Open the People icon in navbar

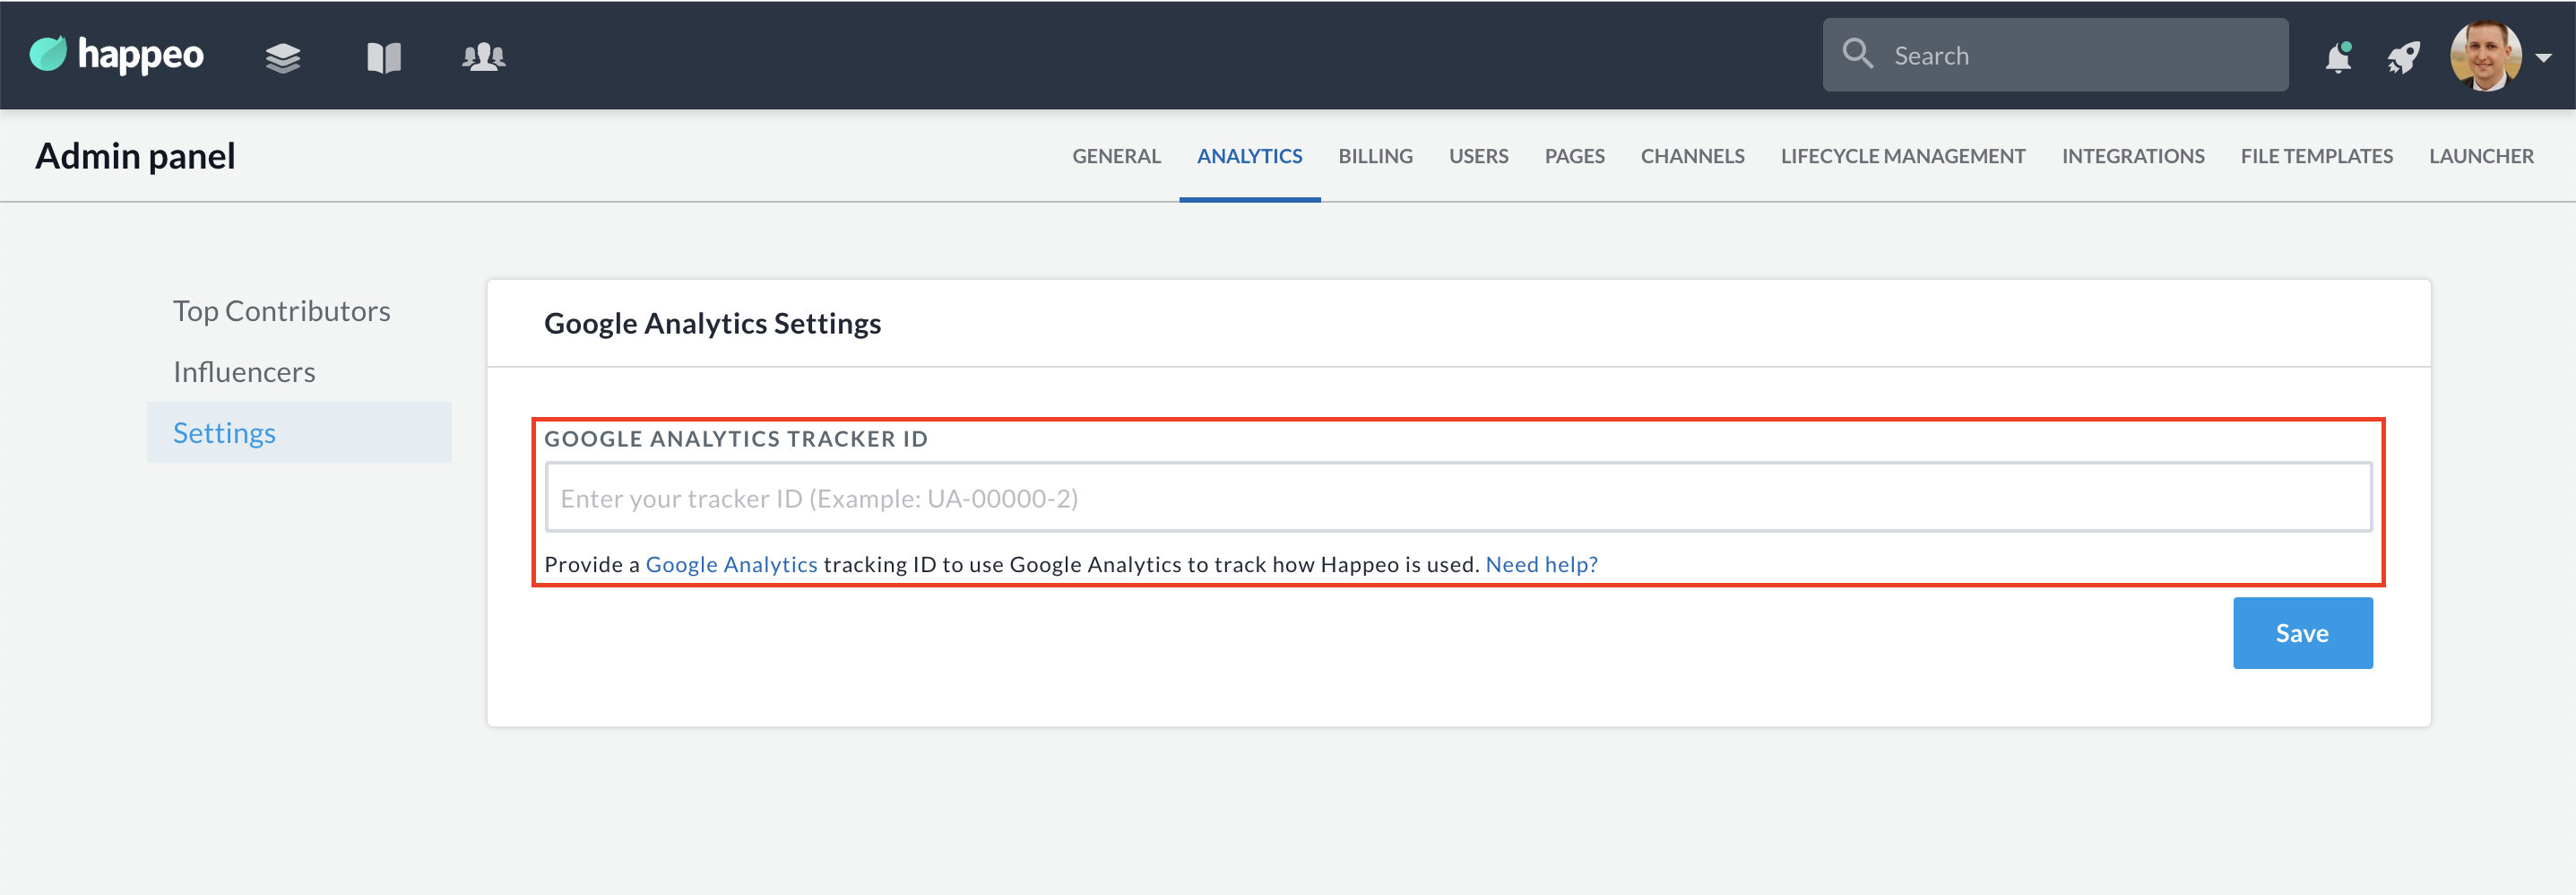tap(483, 57)
